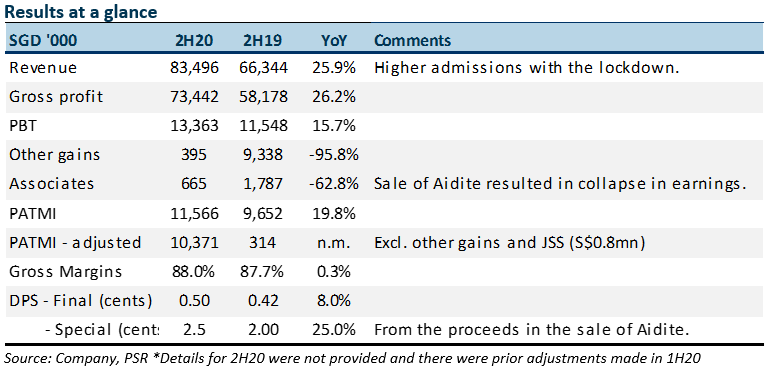Select the PBT value 13,363
The height and width of the screenshot is (375, 777).
click(194, 125)
